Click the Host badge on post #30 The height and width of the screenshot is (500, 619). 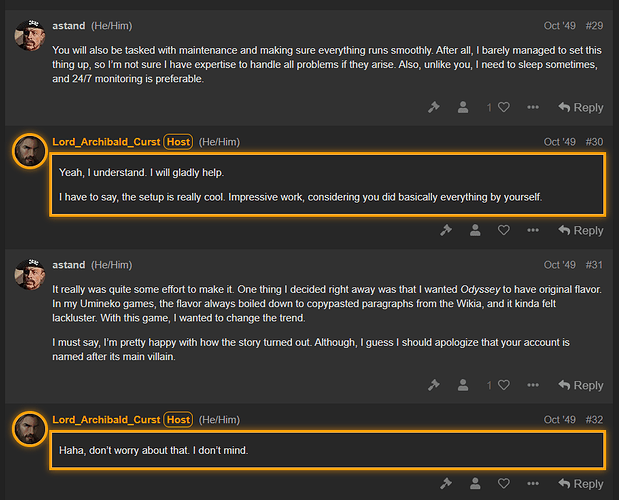tap(178, 142)
